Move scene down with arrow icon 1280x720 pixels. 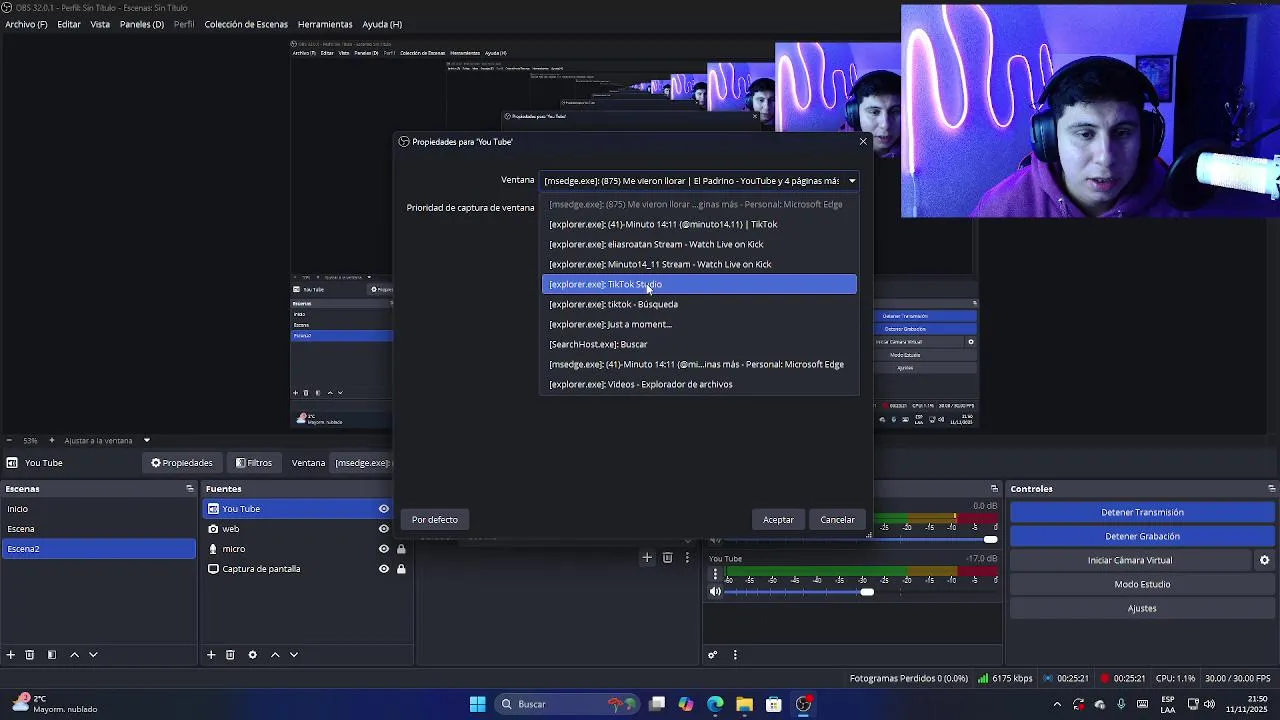pos(93,655)
